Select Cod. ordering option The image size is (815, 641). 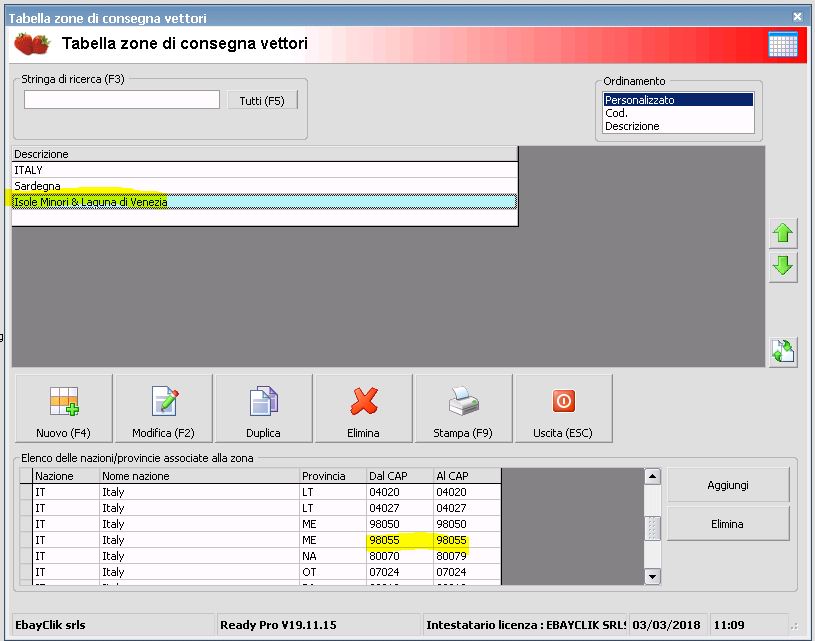(678, 113)
